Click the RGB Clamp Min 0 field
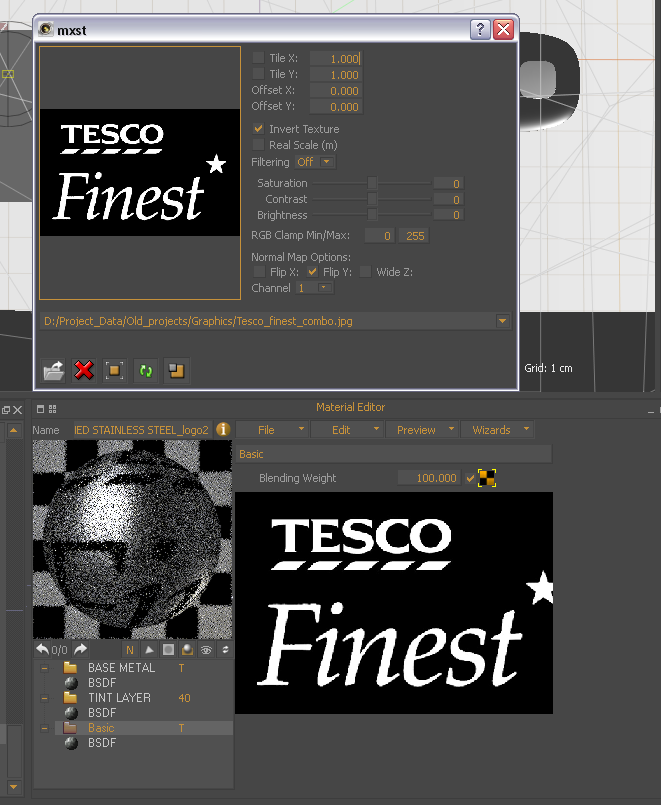661x805 pixels. coord(380,236)
